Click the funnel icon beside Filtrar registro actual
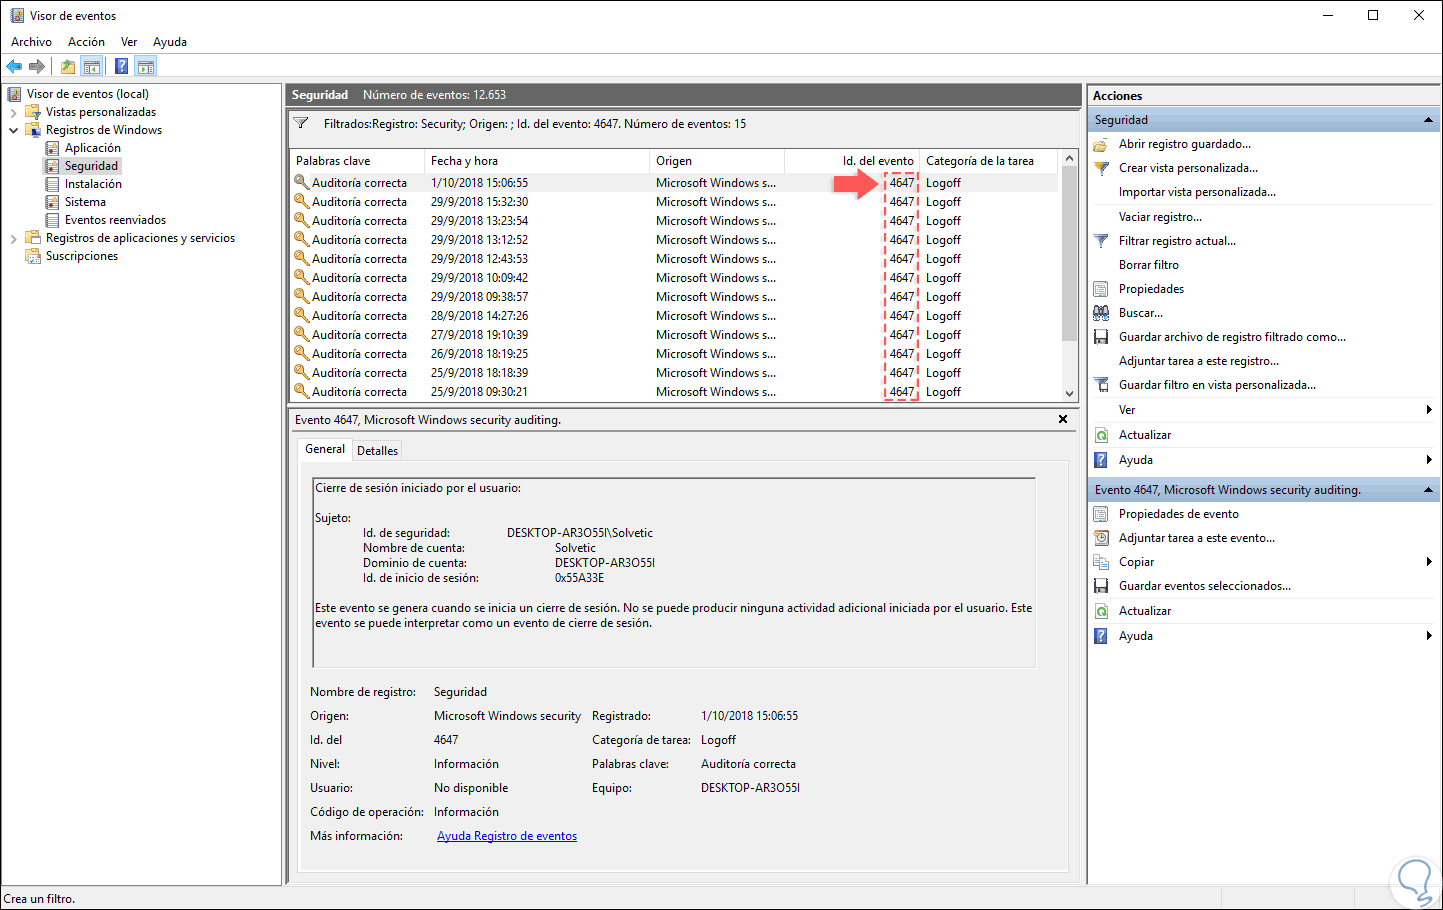1443x910 pixels. tap(1101, 241)
